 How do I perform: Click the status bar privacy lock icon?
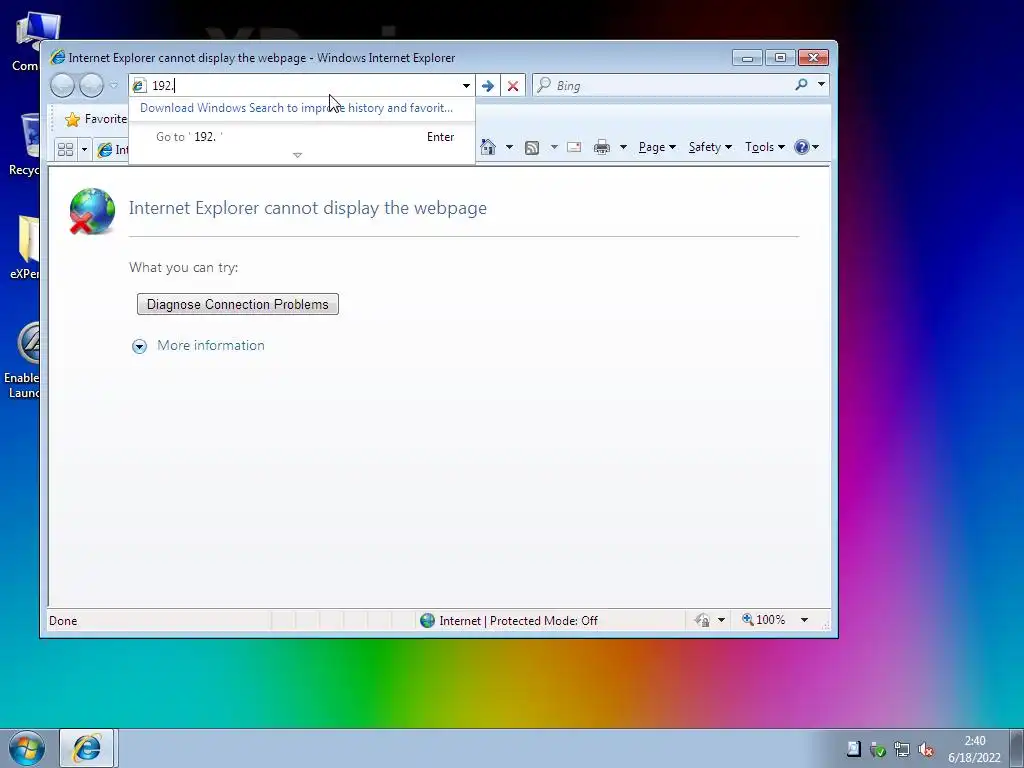tap(702, 620)
